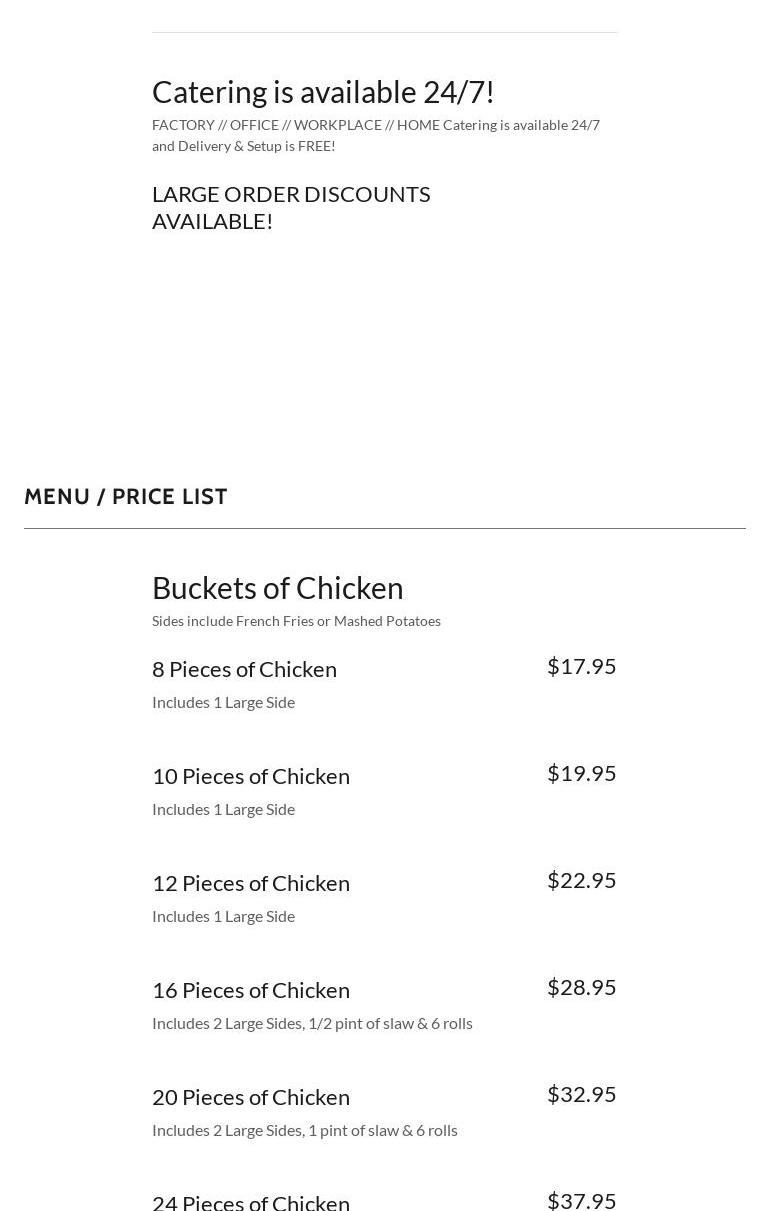Click the FACTORY // OFFICE // WORKPLACE description text

point(375,135)
